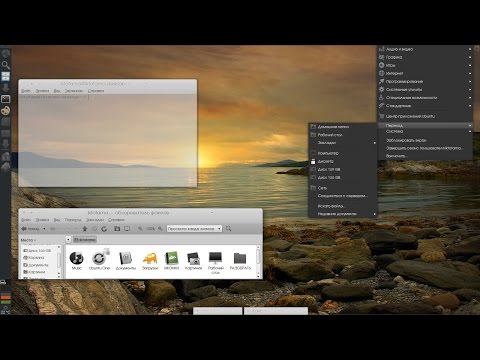The height and width of the screenshot is (360, 480).
Task: Open the Место sidebar dropdown
Action: coord(29,240)
